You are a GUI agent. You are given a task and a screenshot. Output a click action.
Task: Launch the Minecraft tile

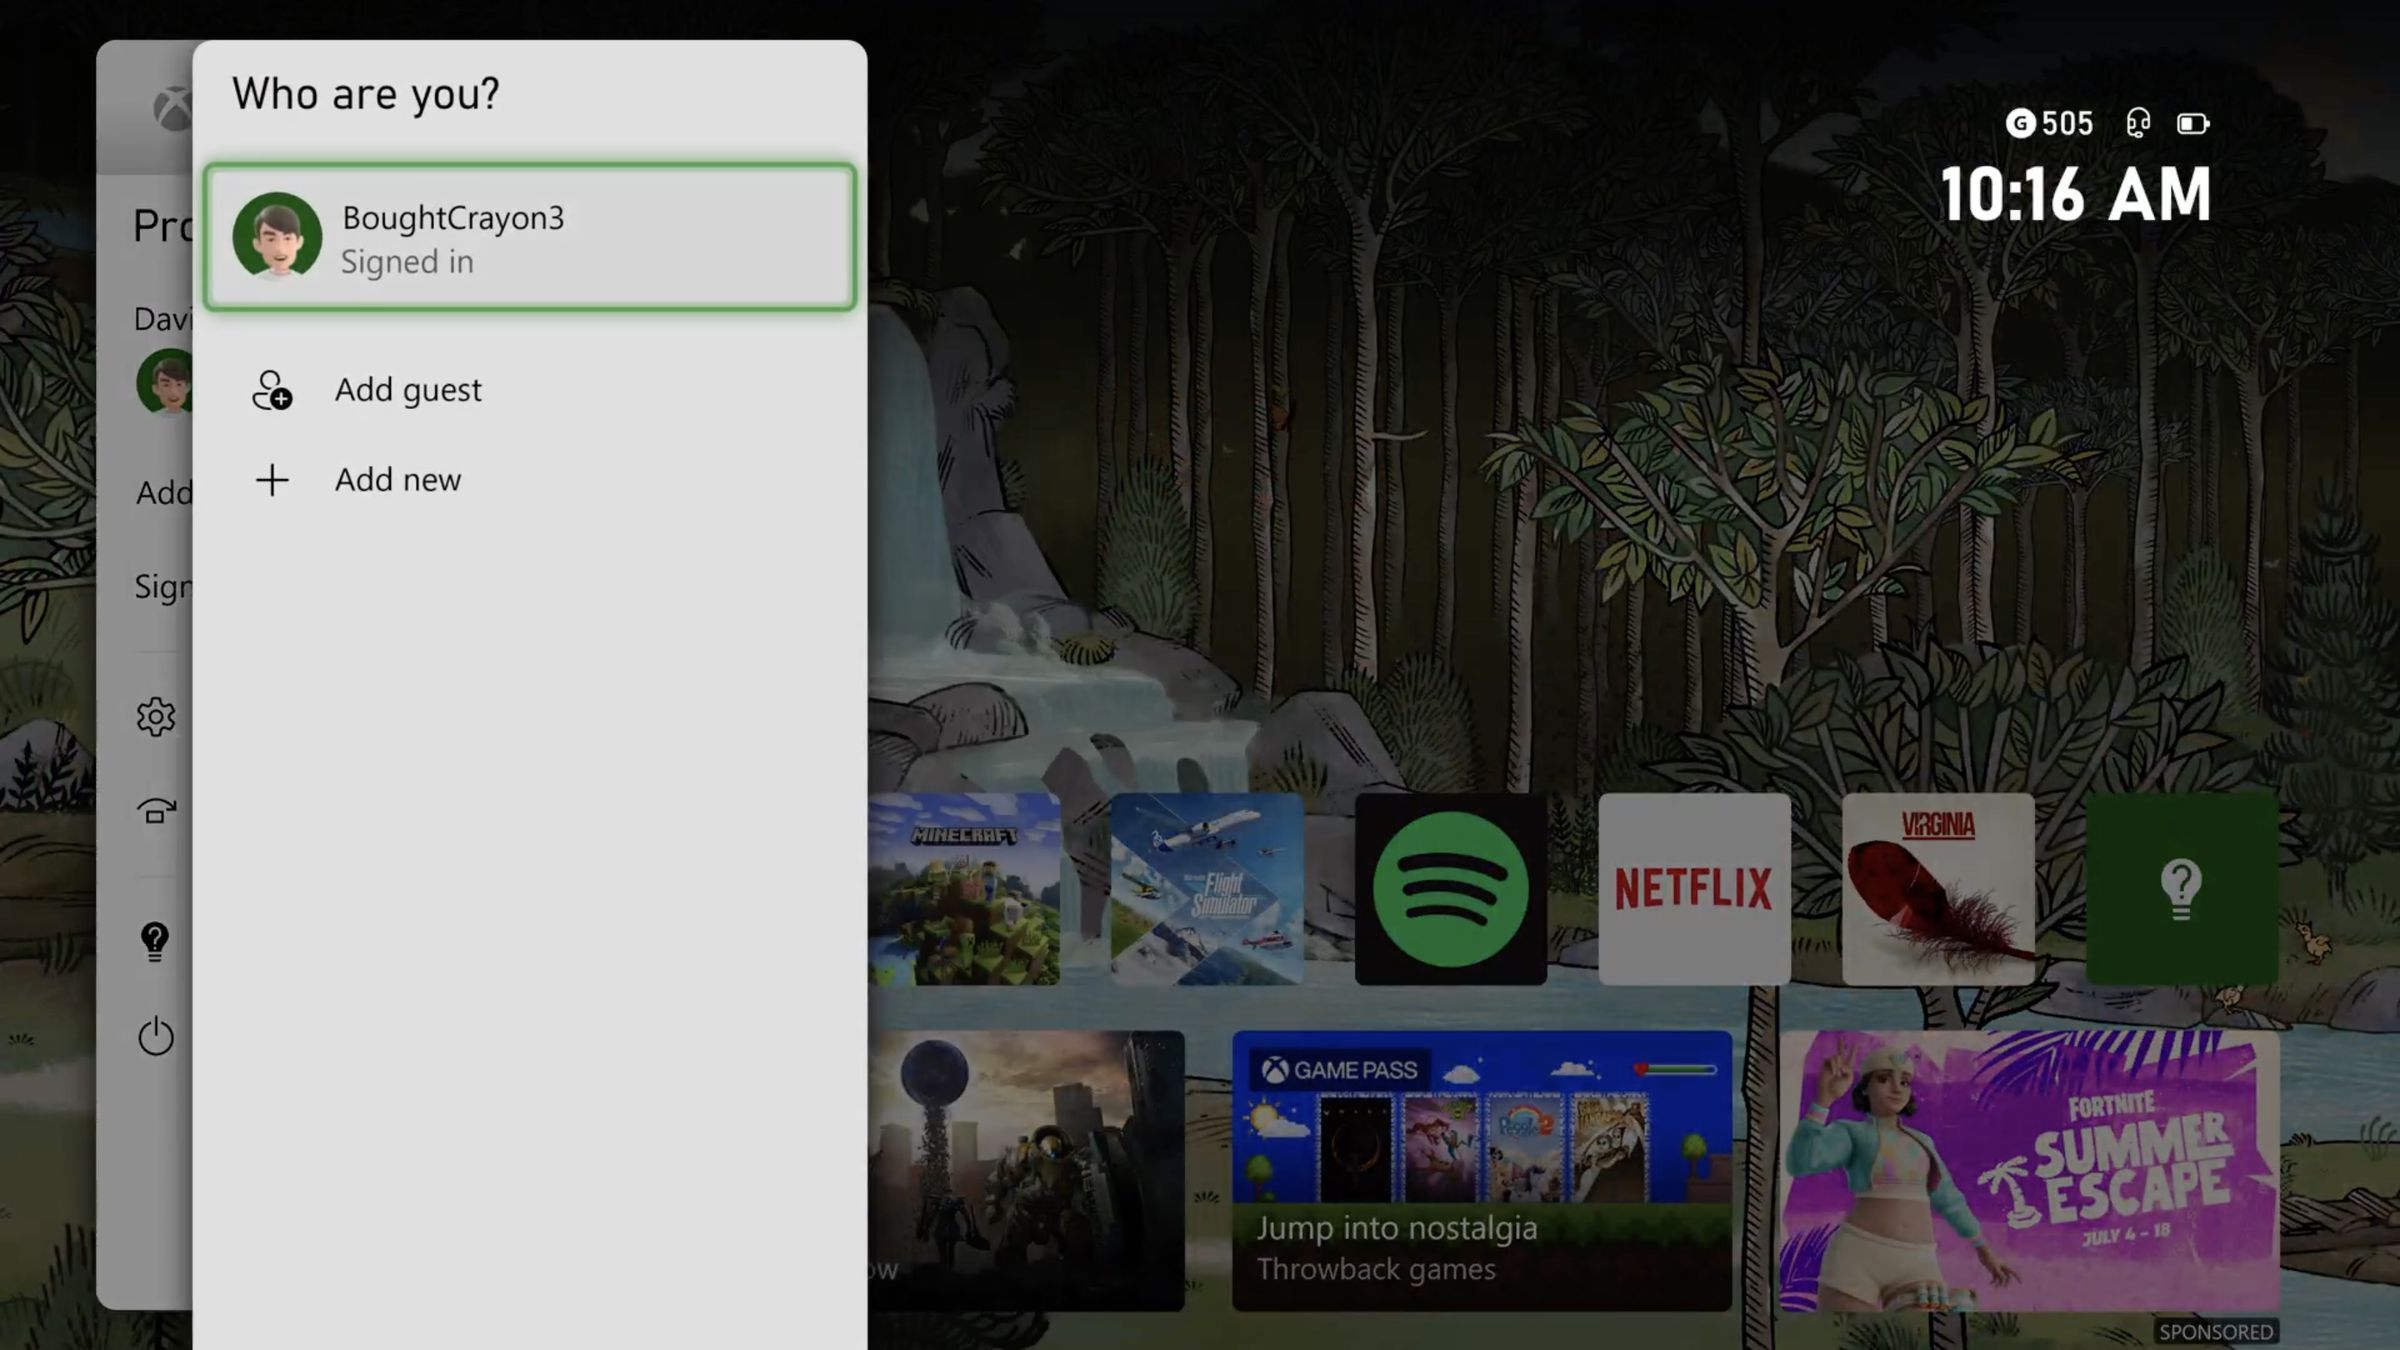[x=963, y=886]
